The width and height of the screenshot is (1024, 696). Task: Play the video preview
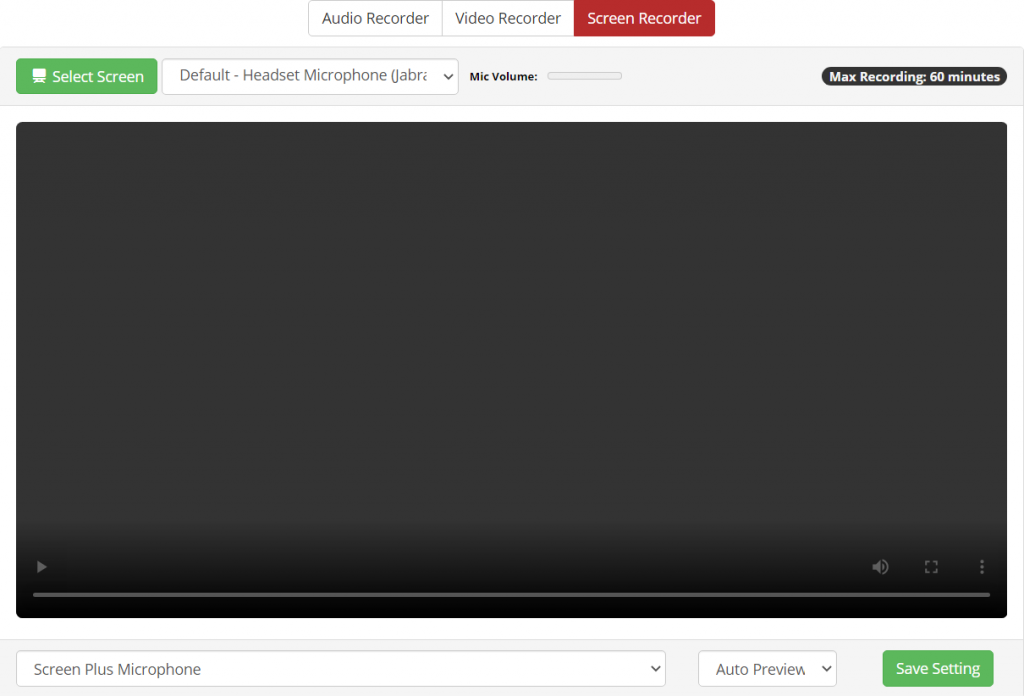point(42,567)
